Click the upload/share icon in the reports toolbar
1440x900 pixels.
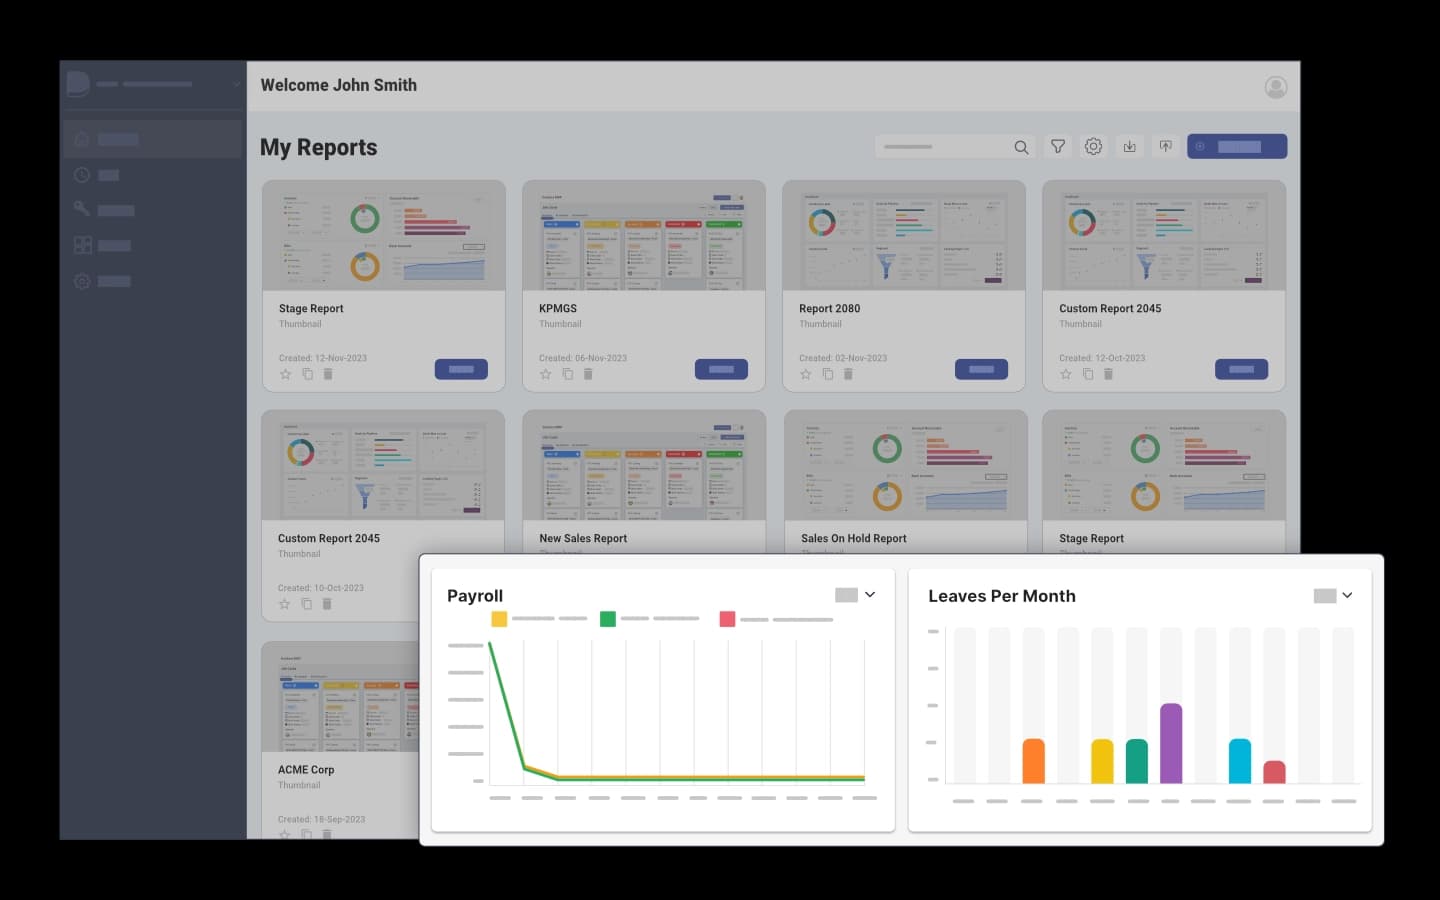coord(1165,147)
